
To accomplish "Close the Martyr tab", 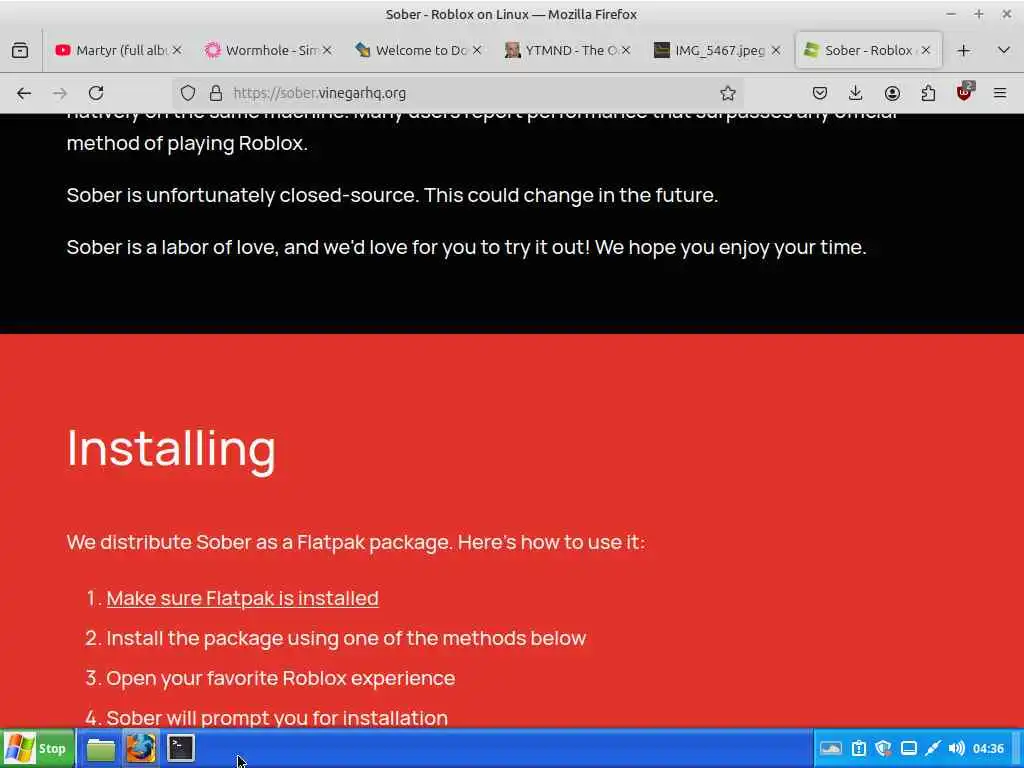I will point(177,50).
